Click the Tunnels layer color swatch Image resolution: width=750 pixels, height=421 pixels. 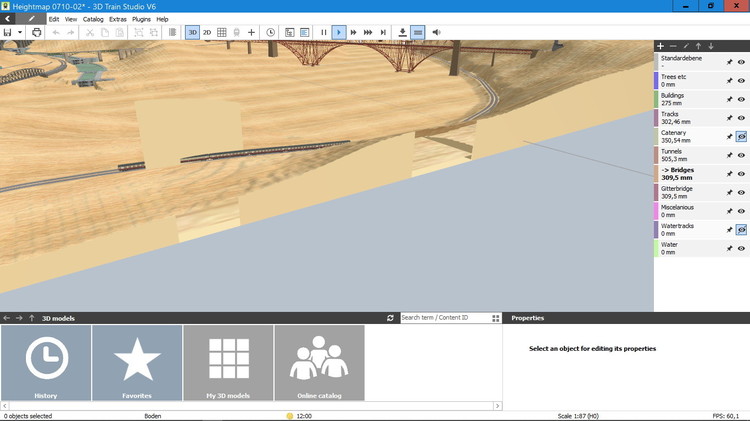657,155
